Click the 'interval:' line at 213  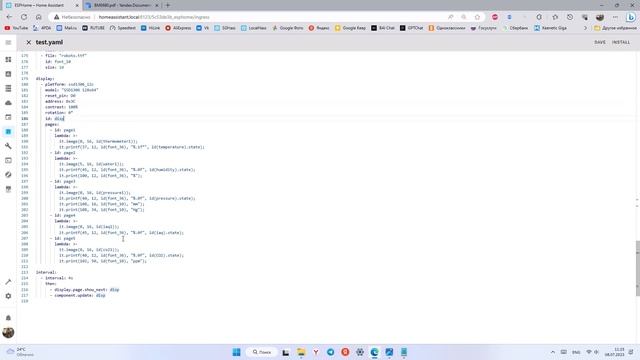coord(46,272)
